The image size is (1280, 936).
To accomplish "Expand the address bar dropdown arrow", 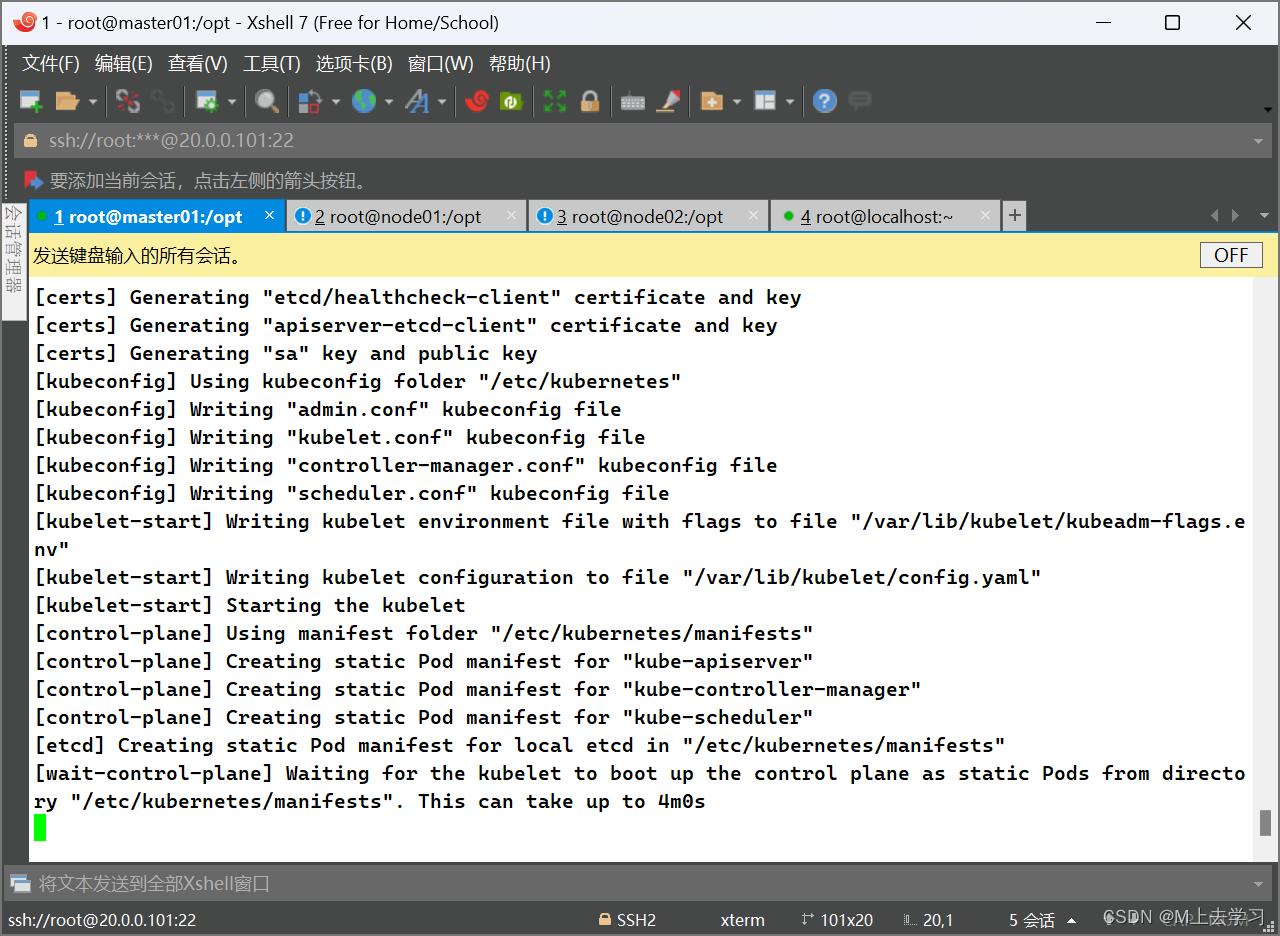I will [x=1259, y=141].
